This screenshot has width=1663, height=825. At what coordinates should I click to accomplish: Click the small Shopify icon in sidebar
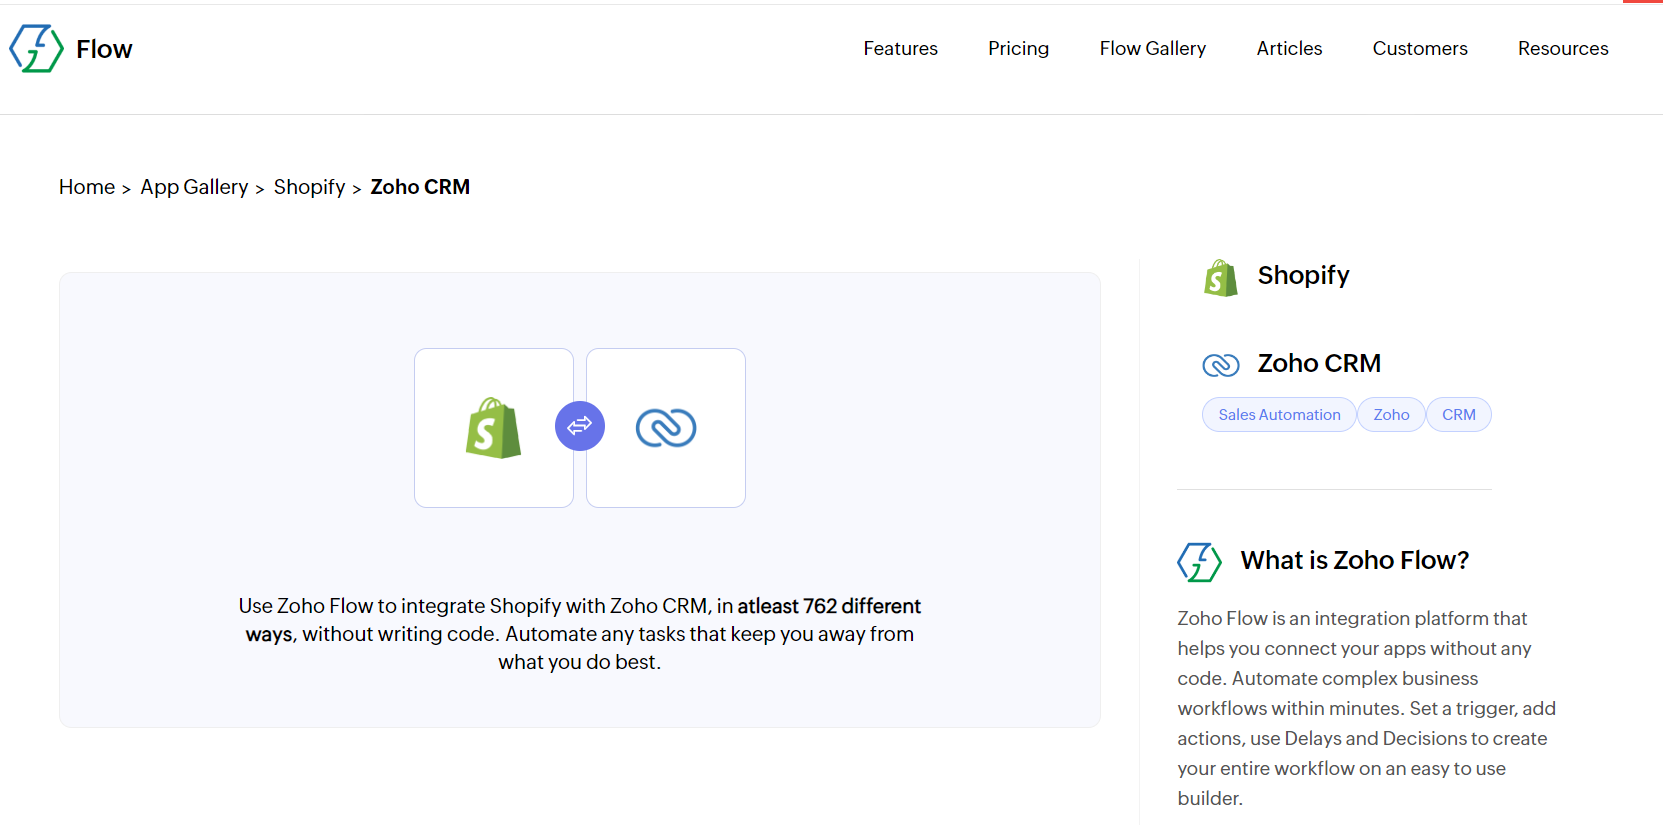coord(1221,278)
